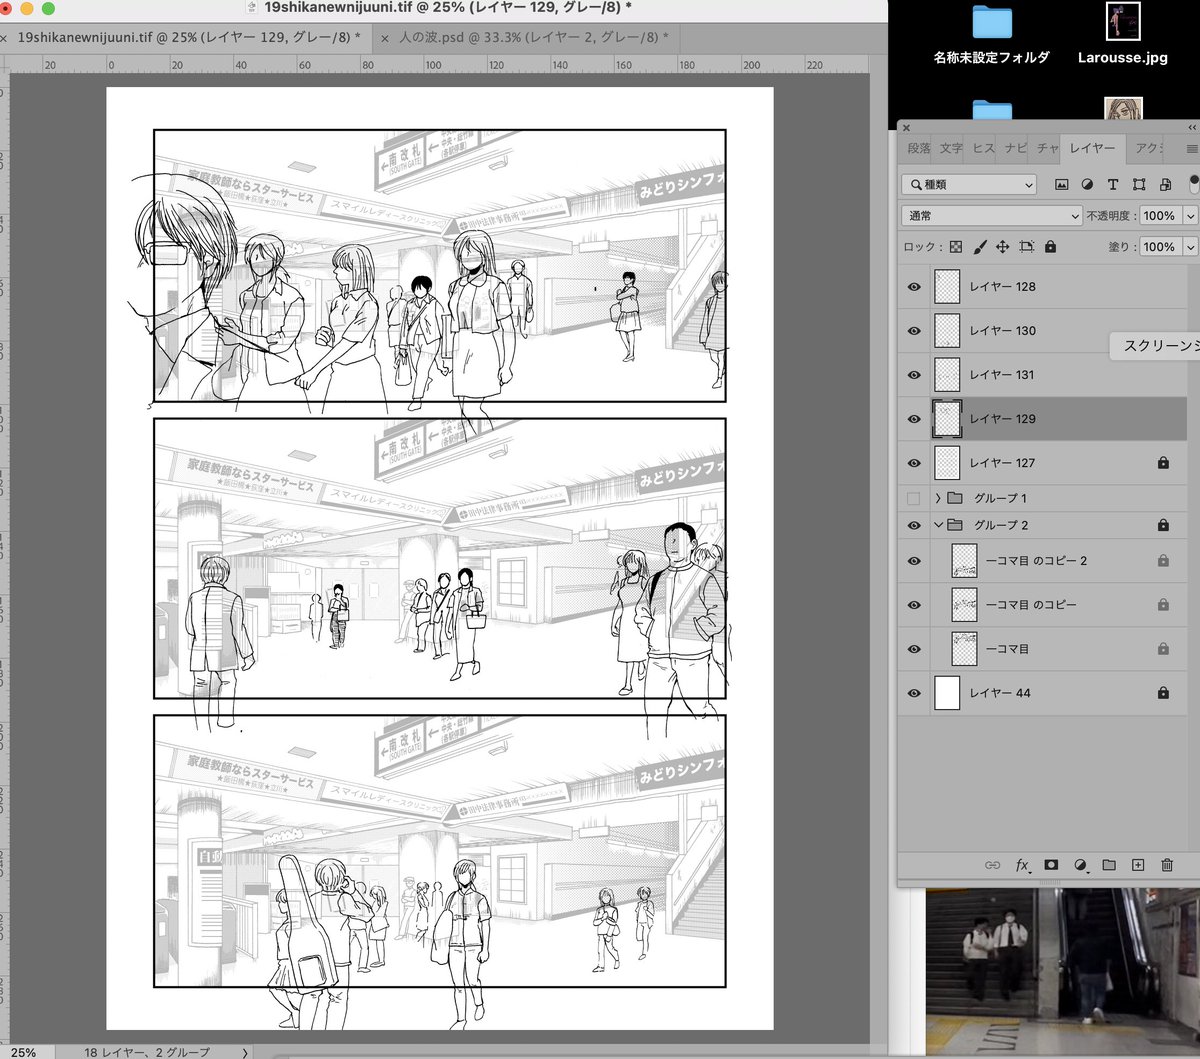Click lock icon on レイヤー 44
Image resolution: width=1200 pixels, height=1059 pixels.
click(x=1163, y=693)
